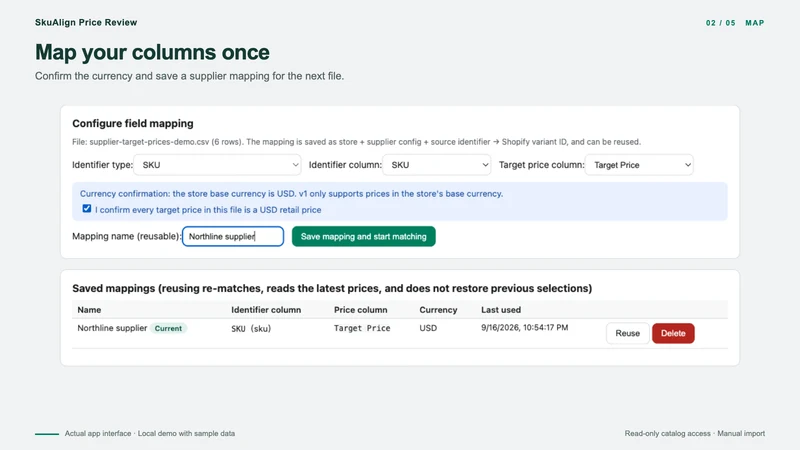Click the Actual app interface footer note
This screenshot has width=800, height=450.
(149, 434)
